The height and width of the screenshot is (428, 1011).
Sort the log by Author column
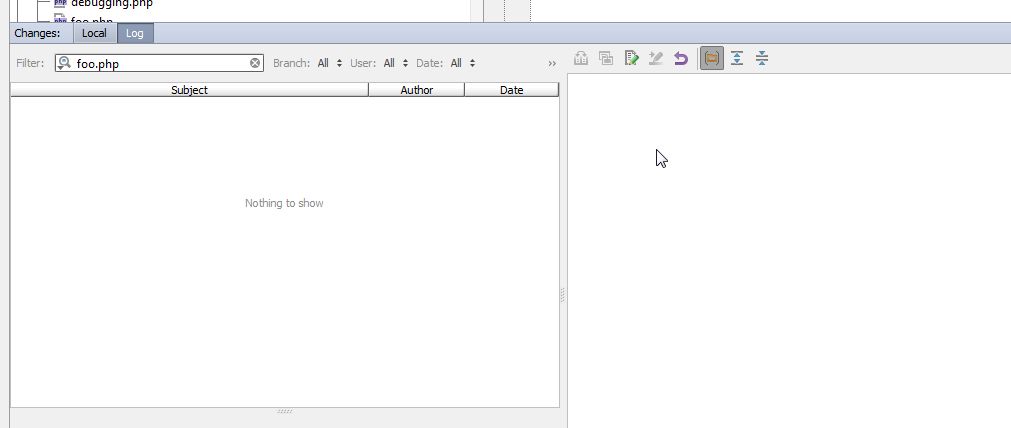click(417, 90)
